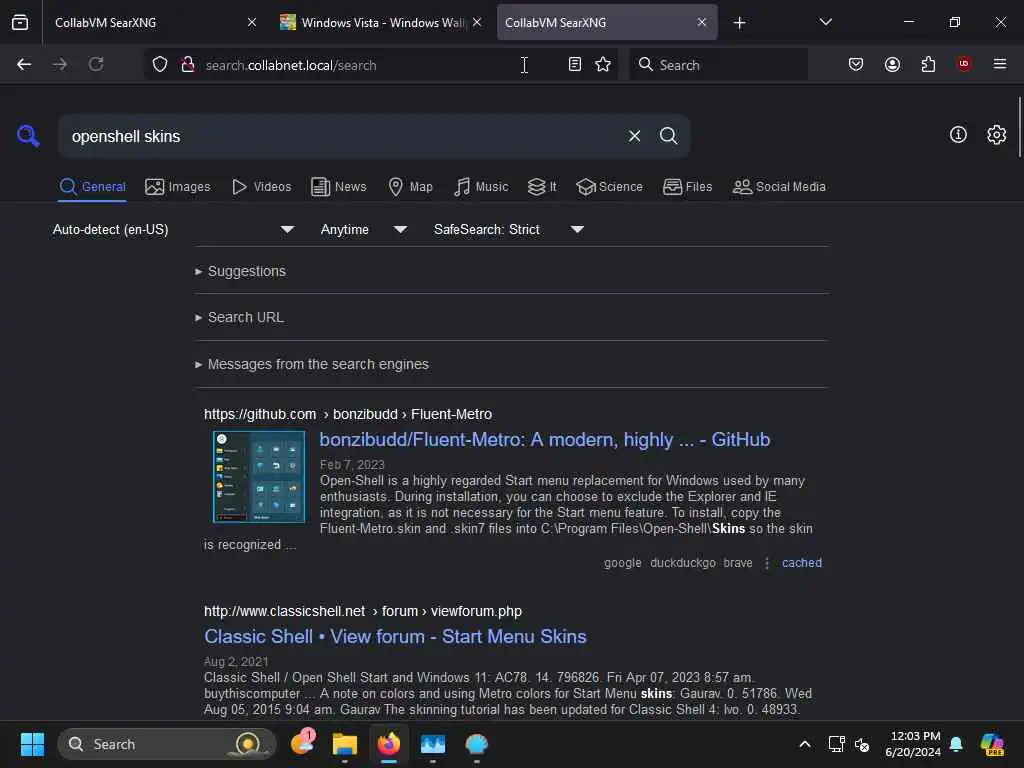This screenshot has width=1024, height=768.
Task: Select the Videos search category
Action: (261, 187)
